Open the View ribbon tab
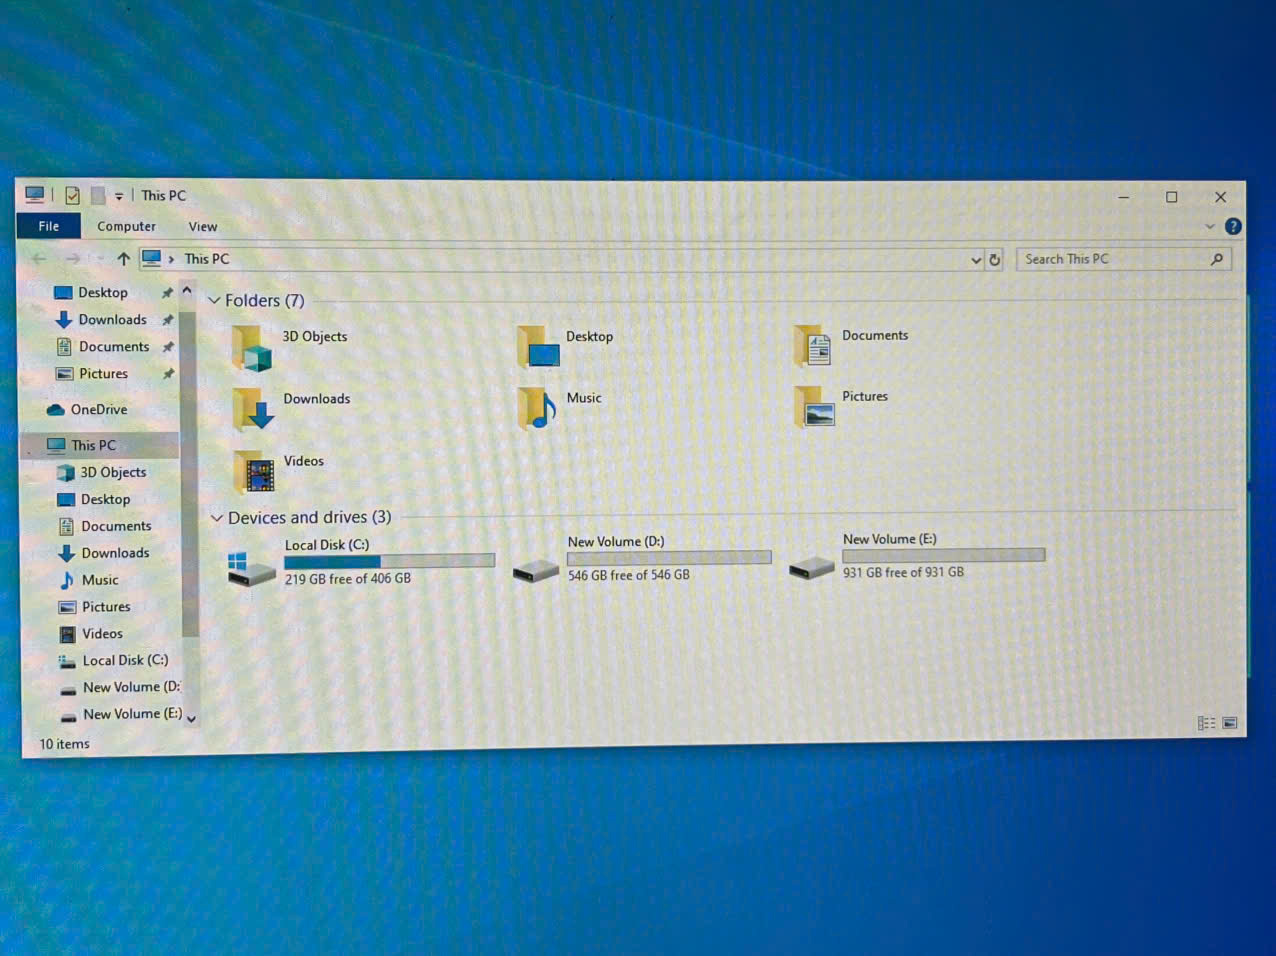Viewport: 1276px width, 956px height. [203, 227]
